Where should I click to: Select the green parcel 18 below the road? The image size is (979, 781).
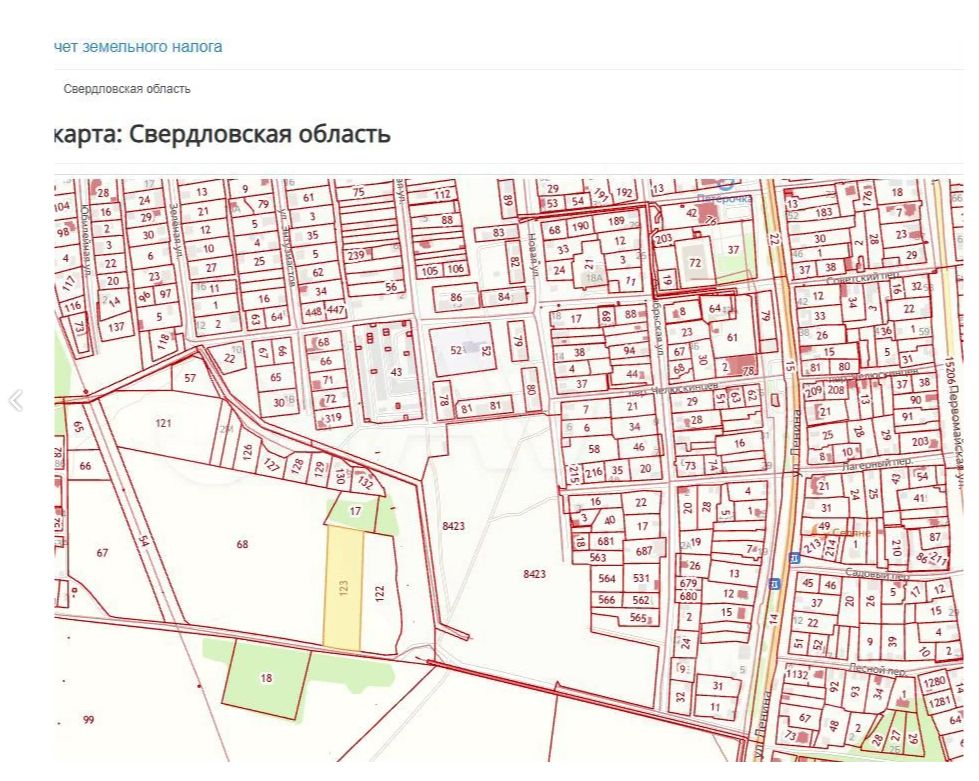(x=267, y=679)
